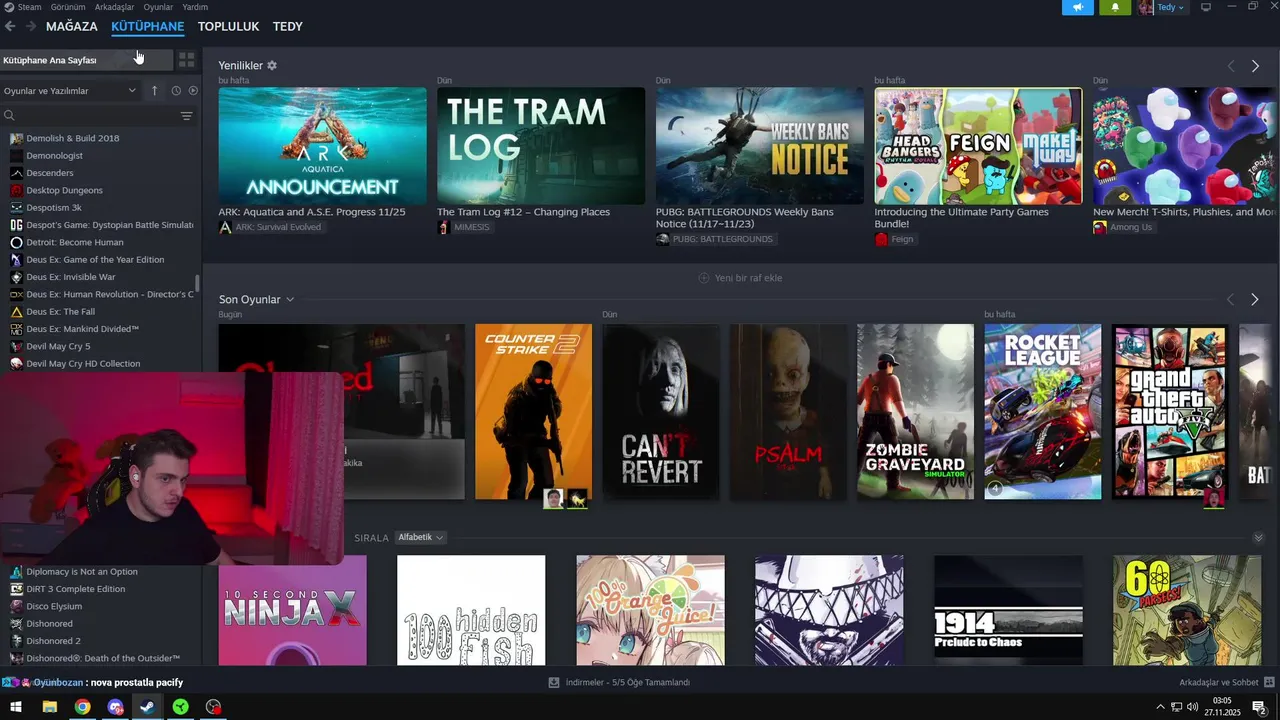Go back with the navigation arrow

[10, 26]
